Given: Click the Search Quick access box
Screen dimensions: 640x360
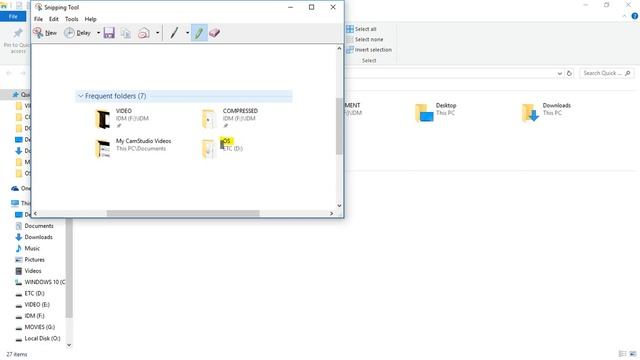Looking at the screenshot, I should click(607, 73).
